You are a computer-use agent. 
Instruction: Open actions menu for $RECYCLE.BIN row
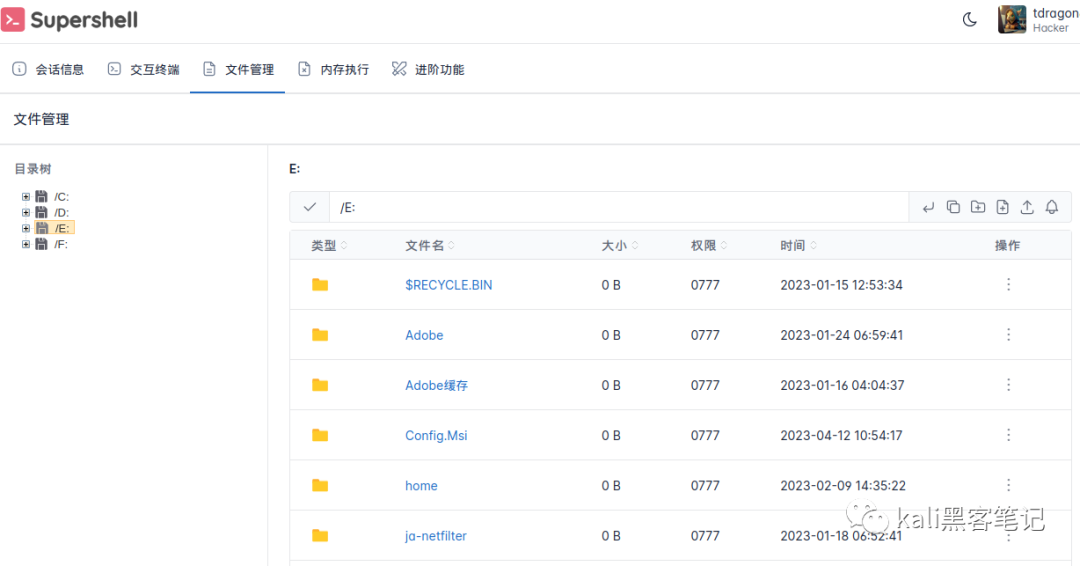point(1008,284)
